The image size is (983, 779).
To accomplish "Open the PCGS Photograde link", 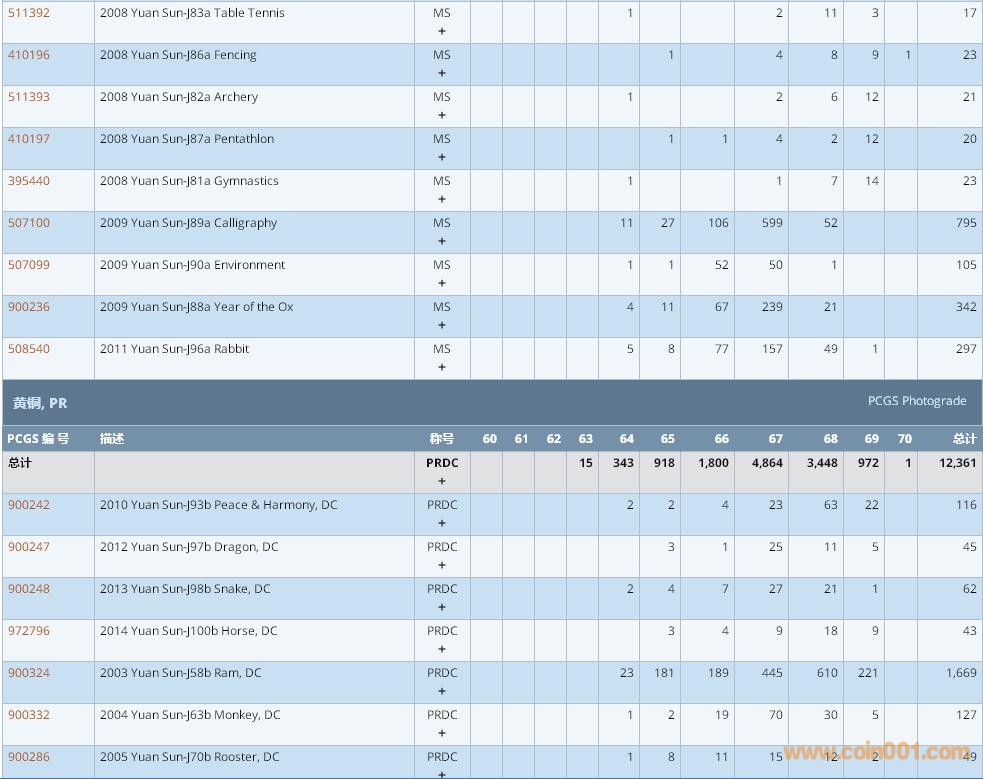I will click(916, 401).
